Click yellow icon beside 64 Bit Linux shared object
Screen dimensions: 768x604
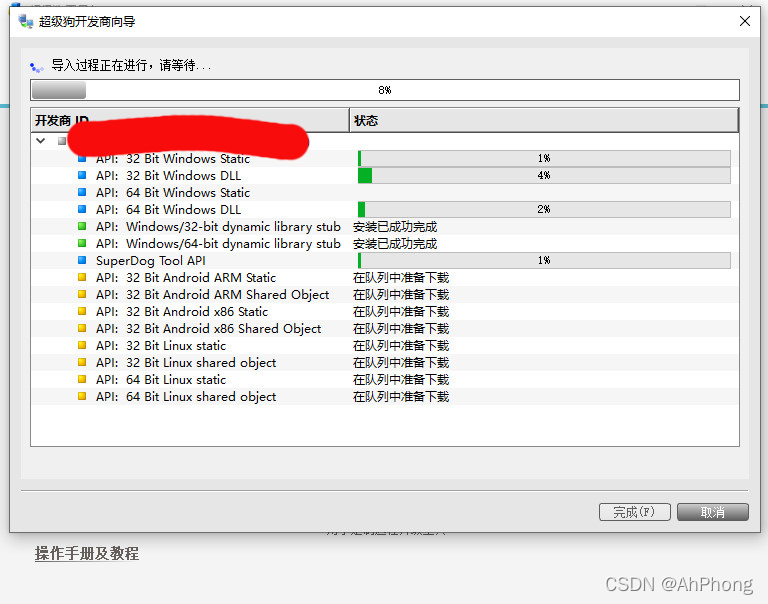pyautogui.click(x=82, y=396)
